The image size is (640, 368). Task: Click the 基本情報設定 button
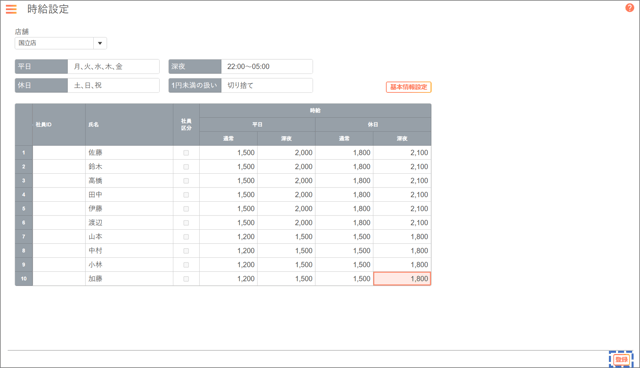409,87
